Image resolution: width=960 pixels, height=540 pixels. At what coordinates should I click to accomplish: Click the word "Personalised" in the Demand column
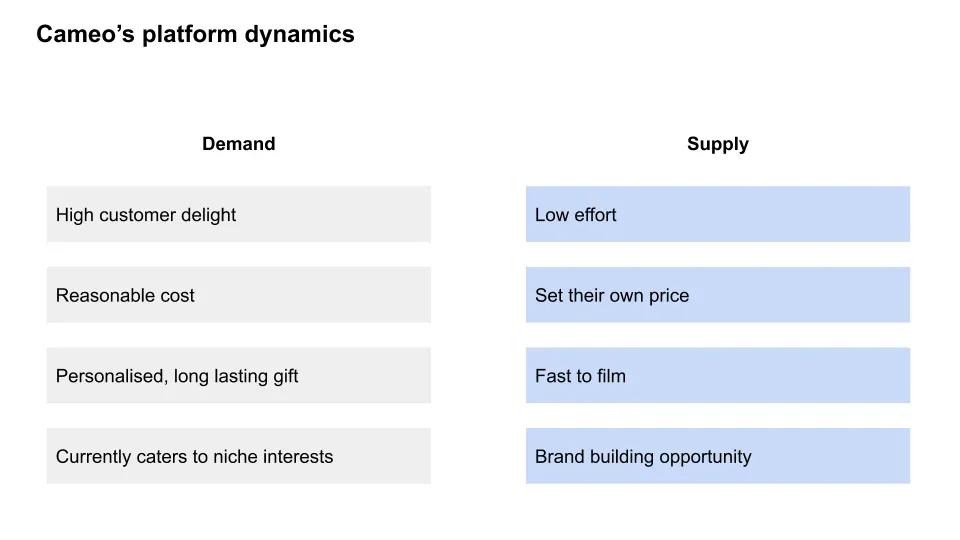click(x=110, y=377)
